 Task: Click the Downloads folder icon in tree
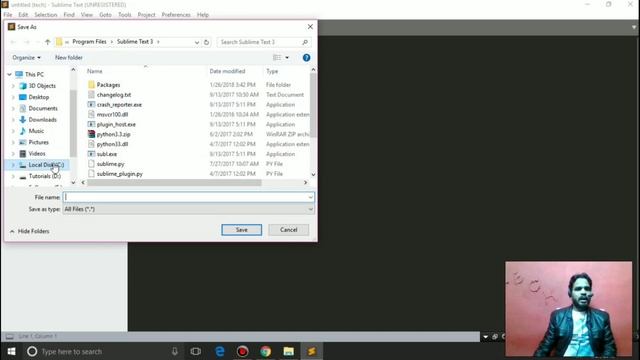pos(23,120)
